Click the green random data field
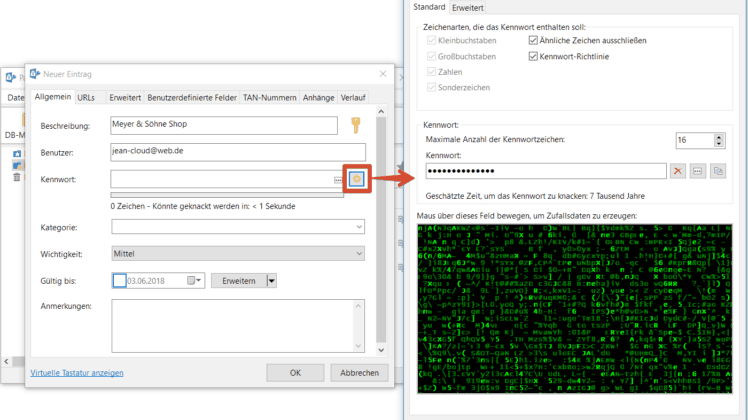The height and width of the screenshot is (420, 748). [x=574, y=308]
